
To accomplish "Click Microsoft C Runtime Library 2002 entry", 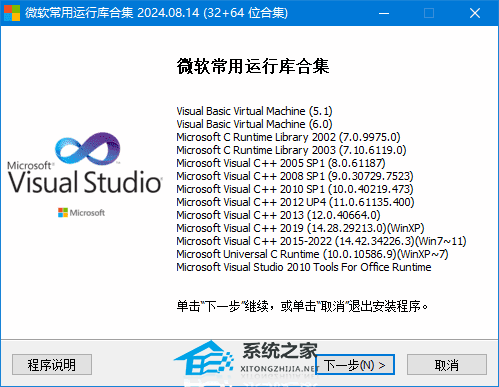I will click(x=288, y=137).
